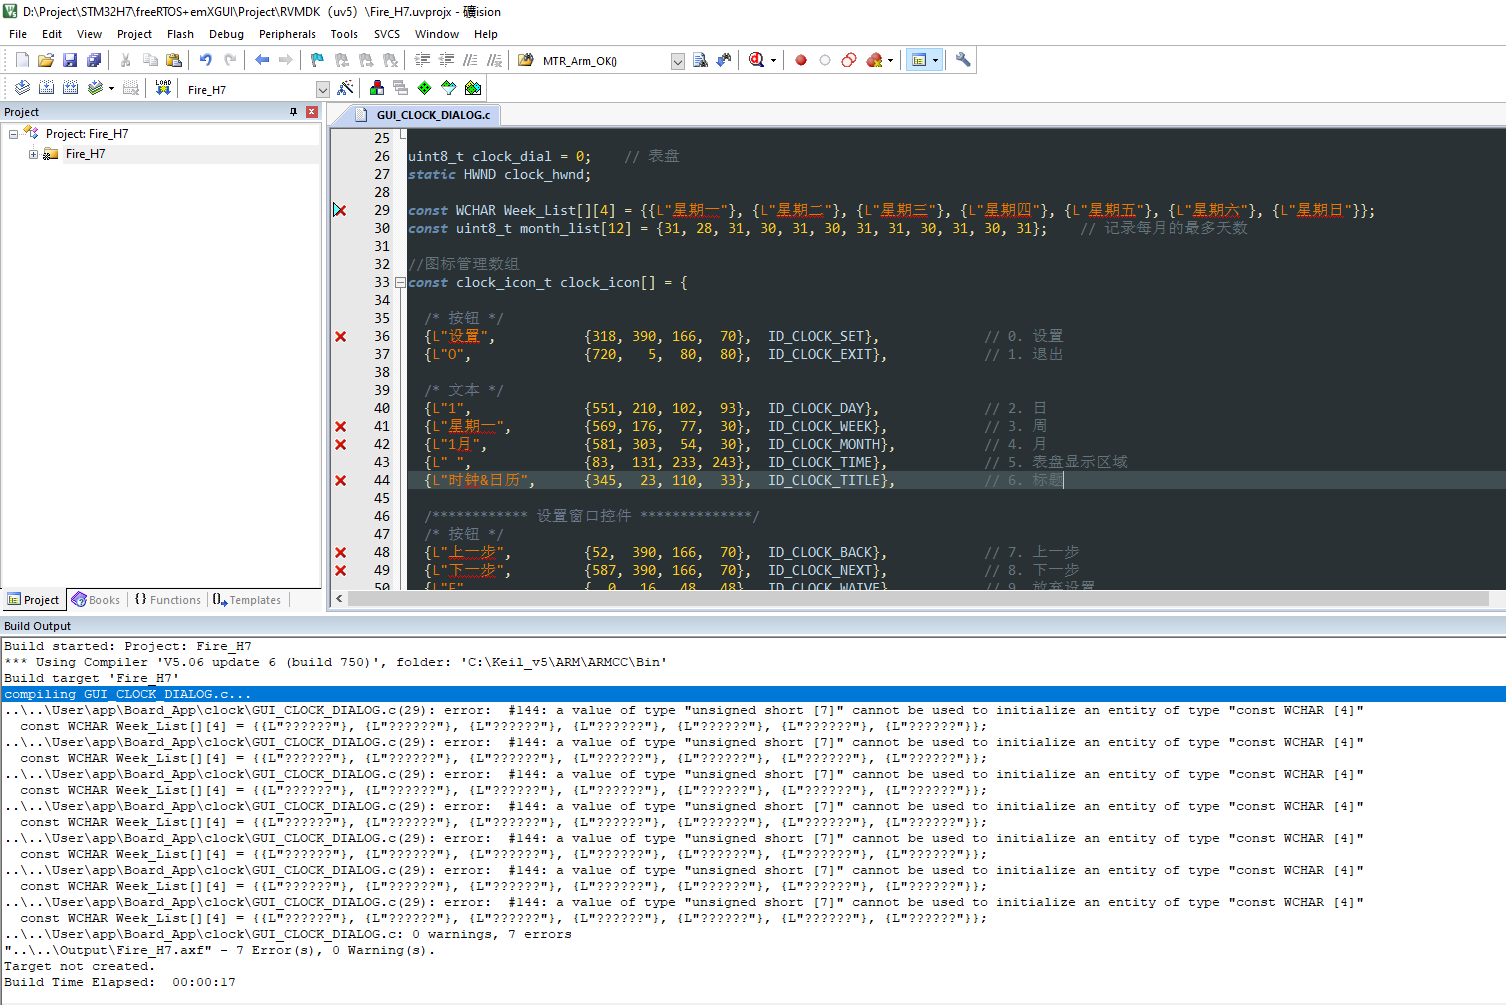The height and width of the screenshot is (1005, 1506).
Task: Save the current file
Action: 70,60
